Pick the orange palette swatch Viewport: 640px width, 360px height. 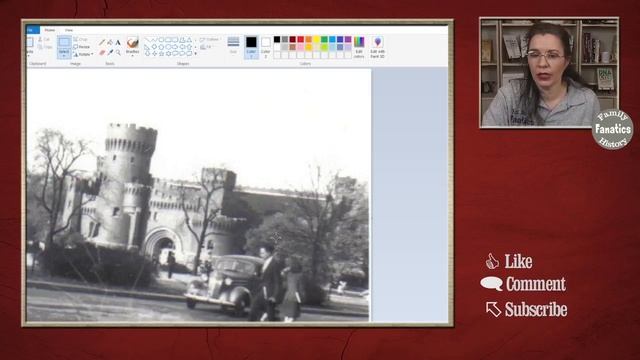309,39
